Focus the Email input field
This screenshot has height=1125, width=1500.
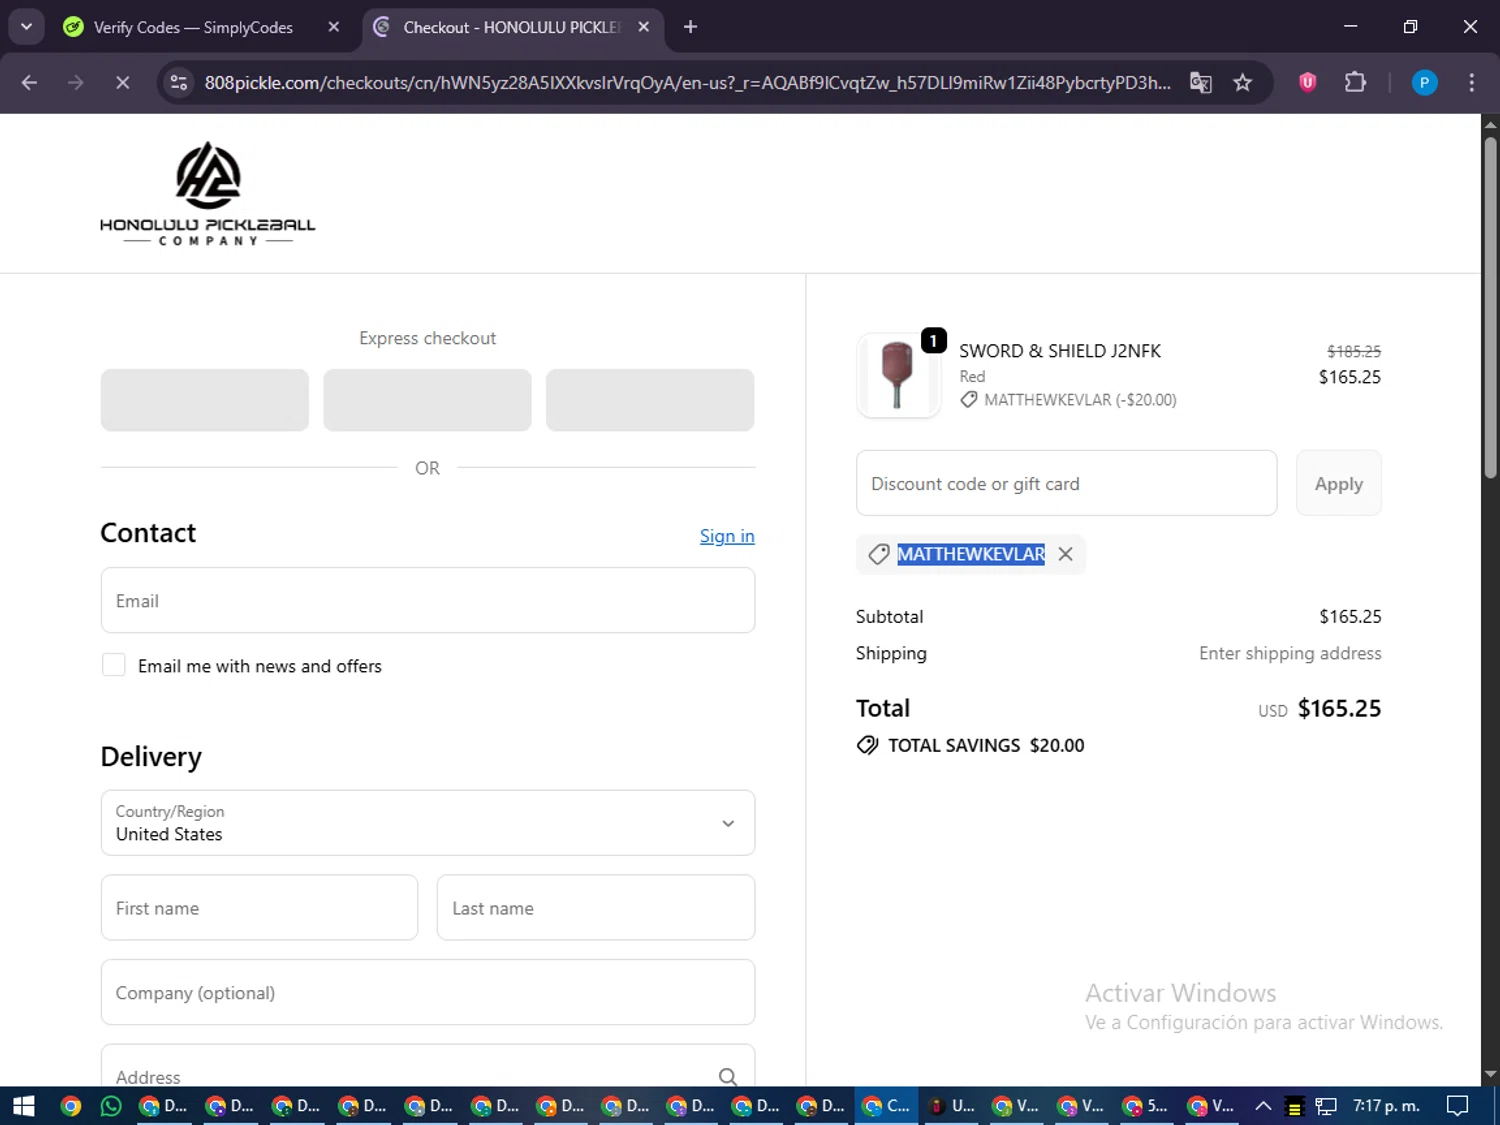pos(428,600)
